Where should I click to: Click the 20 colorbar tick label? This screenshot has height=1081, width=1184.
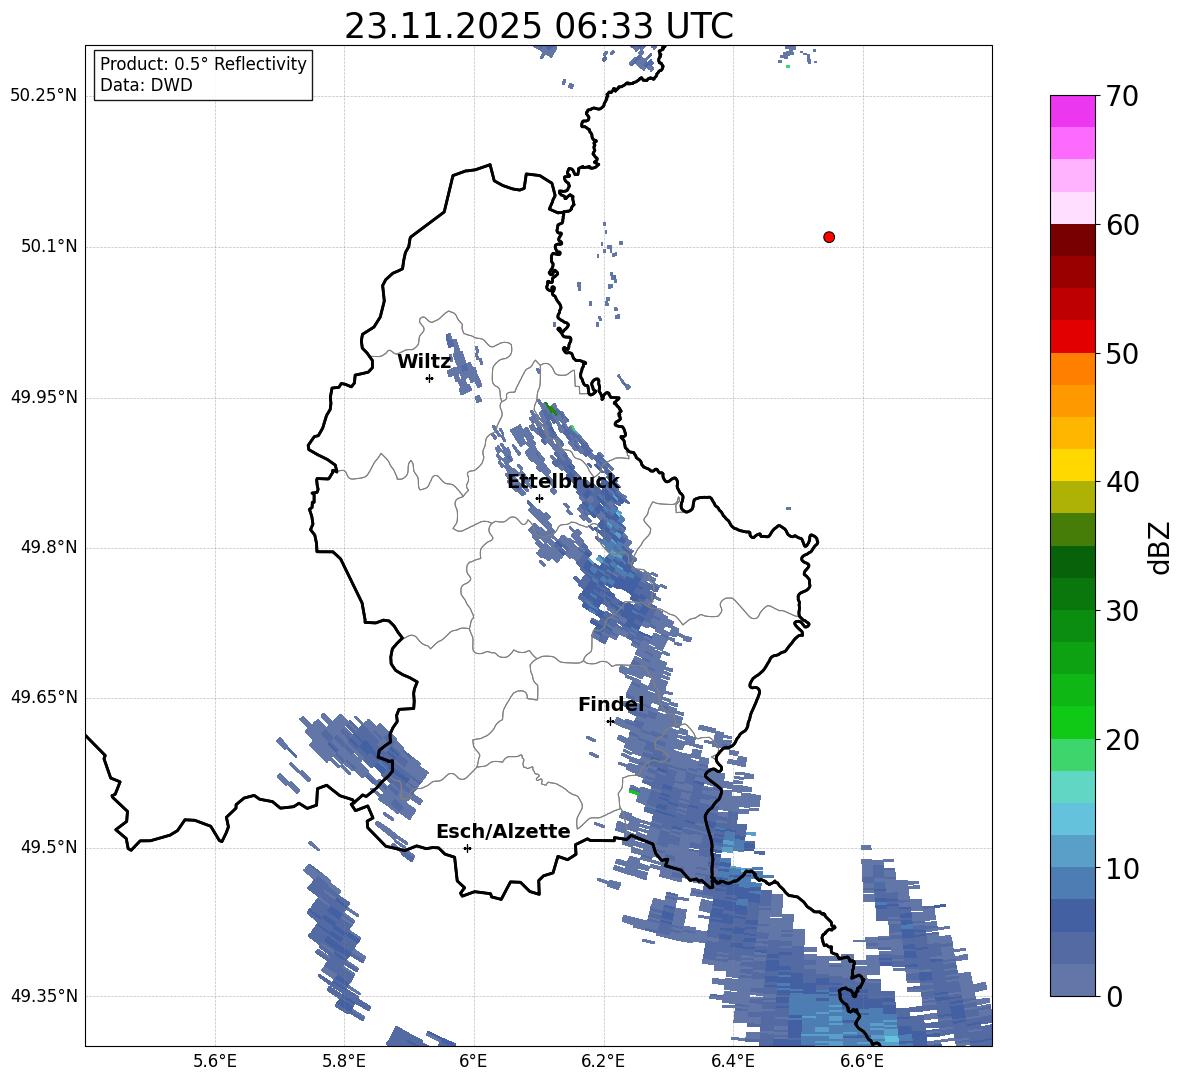point(1122,740)
